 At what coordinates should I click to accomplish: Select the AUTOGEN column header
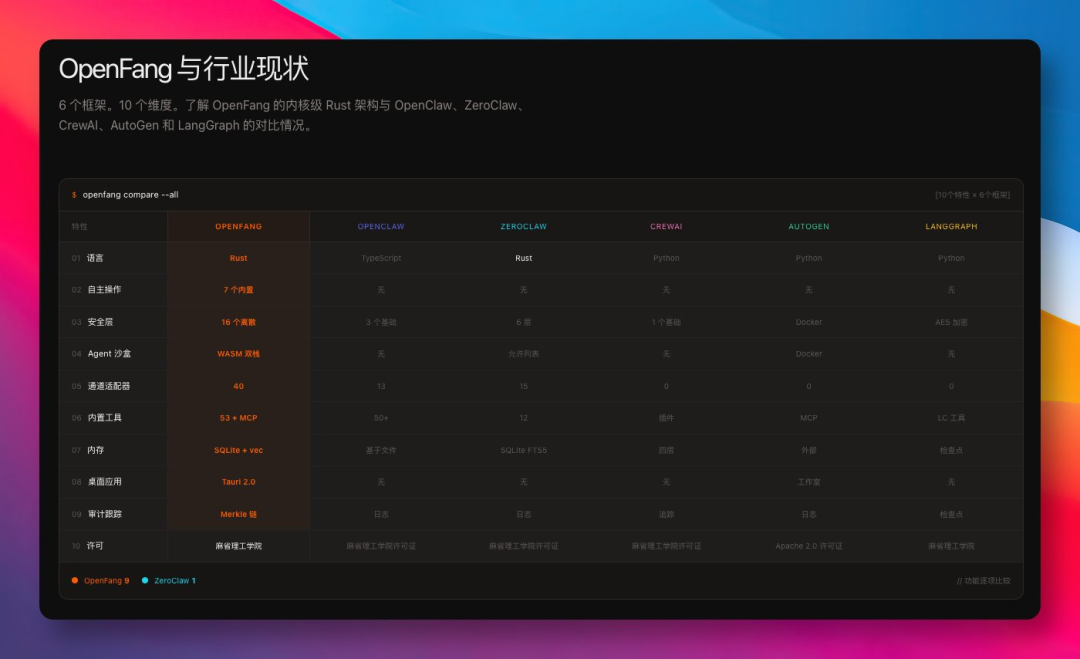click(x=808, y=226)
